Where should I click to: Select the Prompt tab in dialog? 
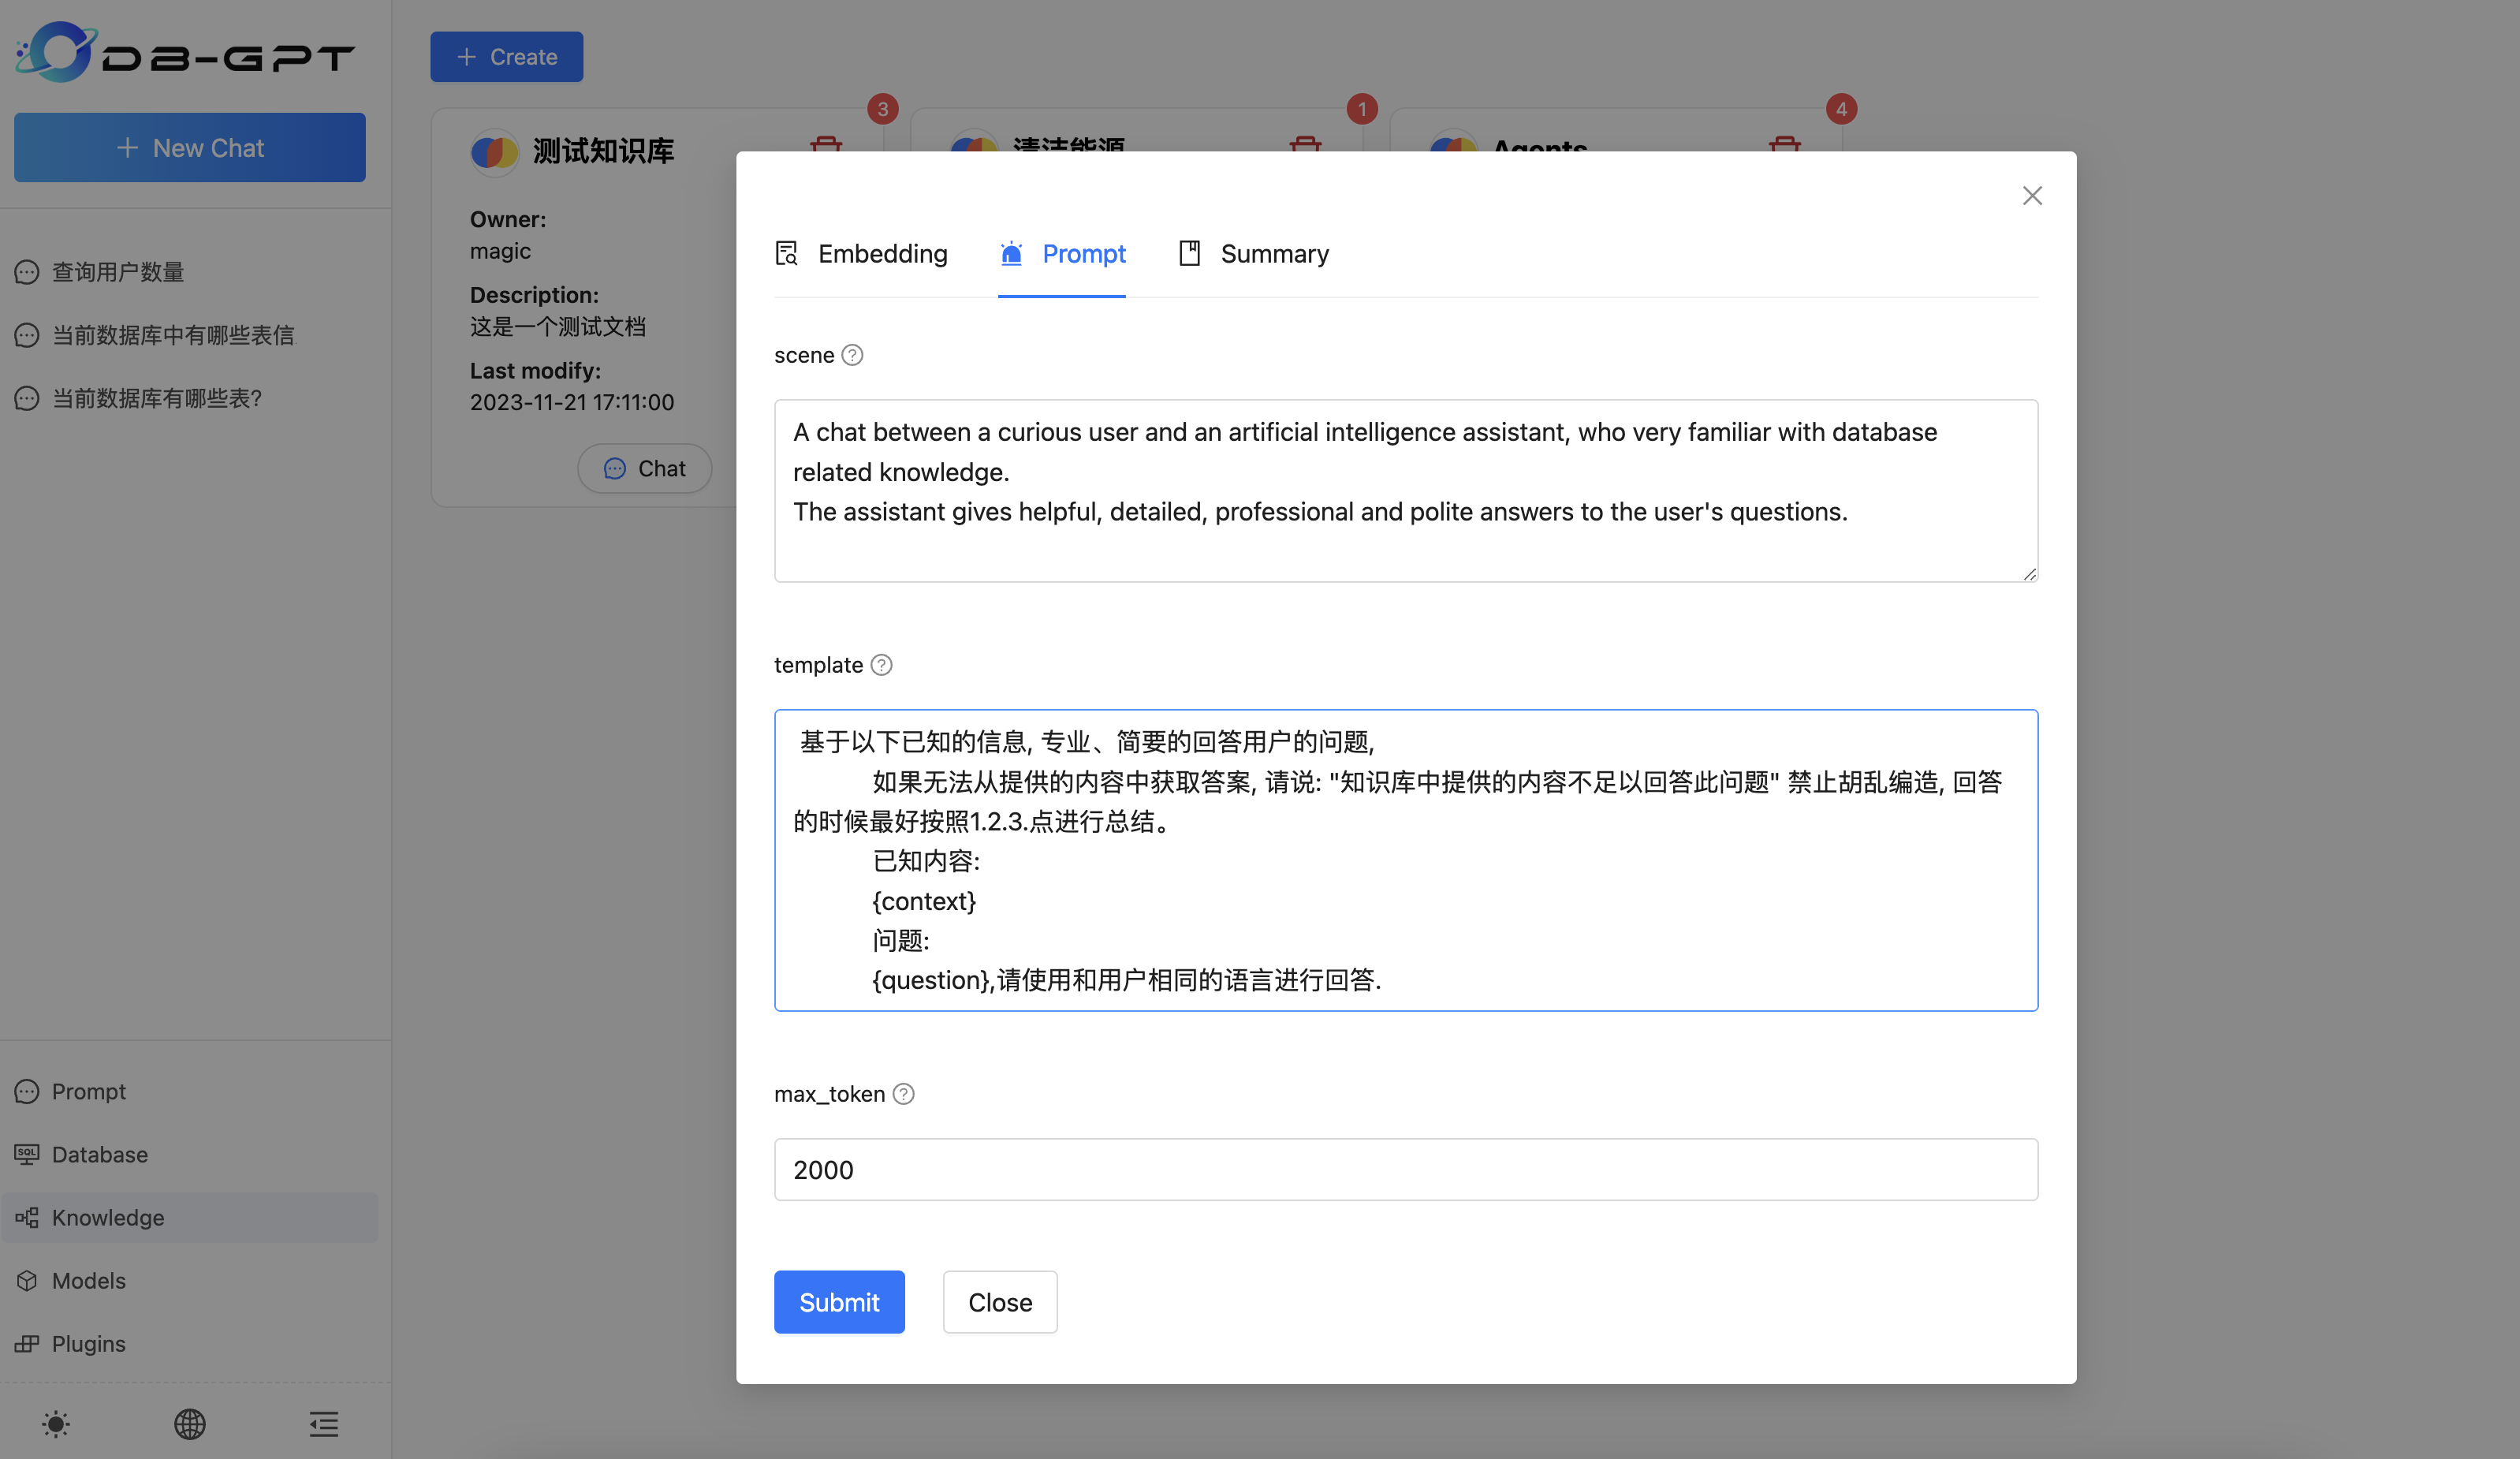click(1062, 254)
